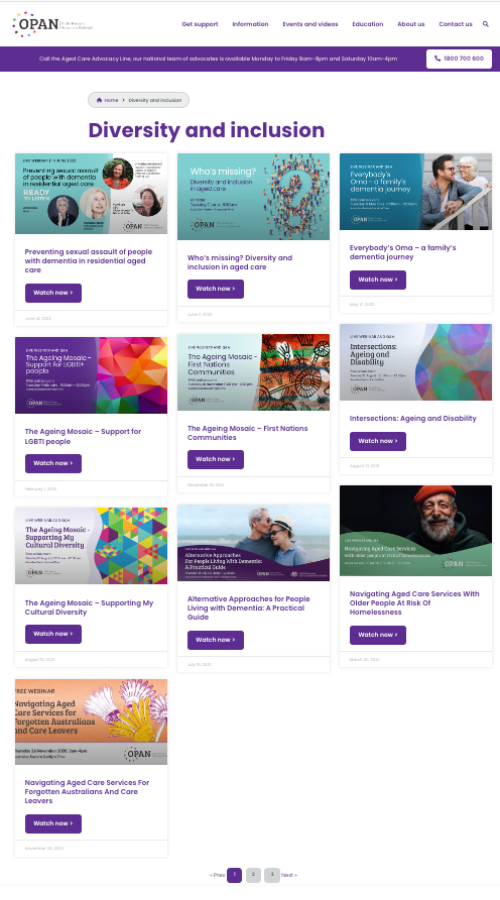Watch now for Forgotten Australians and Care Leavers
The height and width of the screenshot is (900, 500).
point(53,823)
